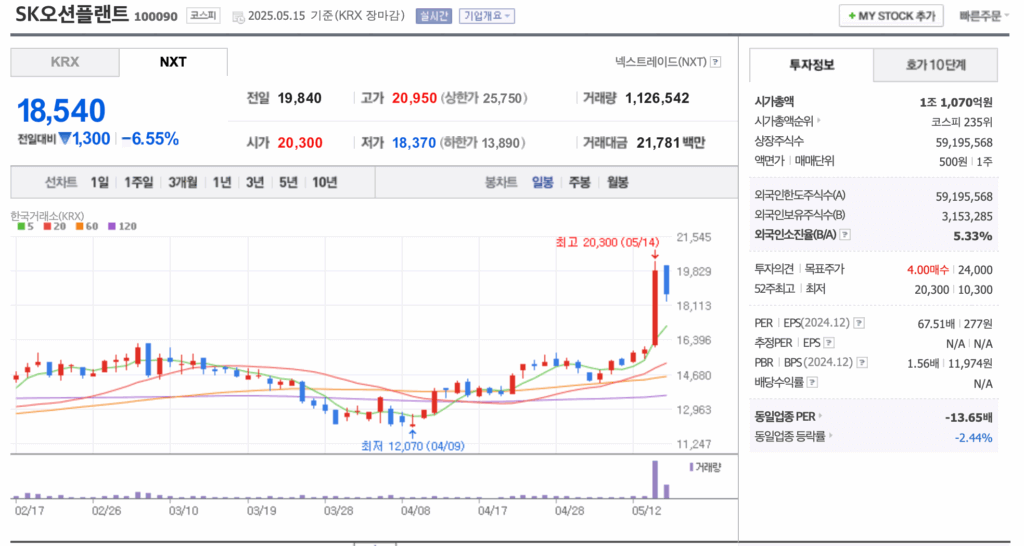Click the purple 120-day moving average legend
This screenshot has width=1024, height=546.
click(x=123, y=226)
